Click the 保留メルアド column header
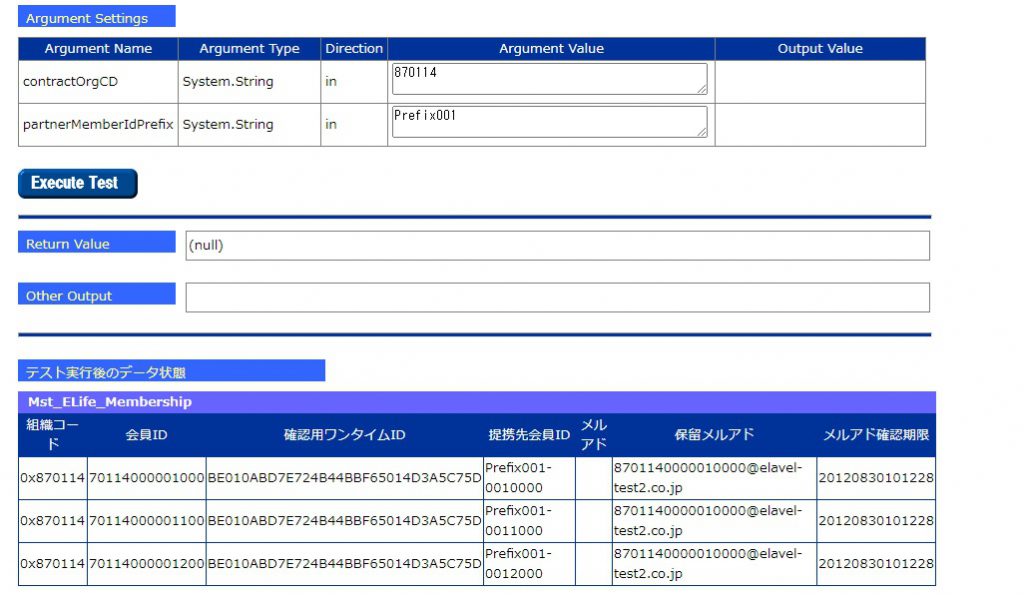 click(x=714, y=435)
